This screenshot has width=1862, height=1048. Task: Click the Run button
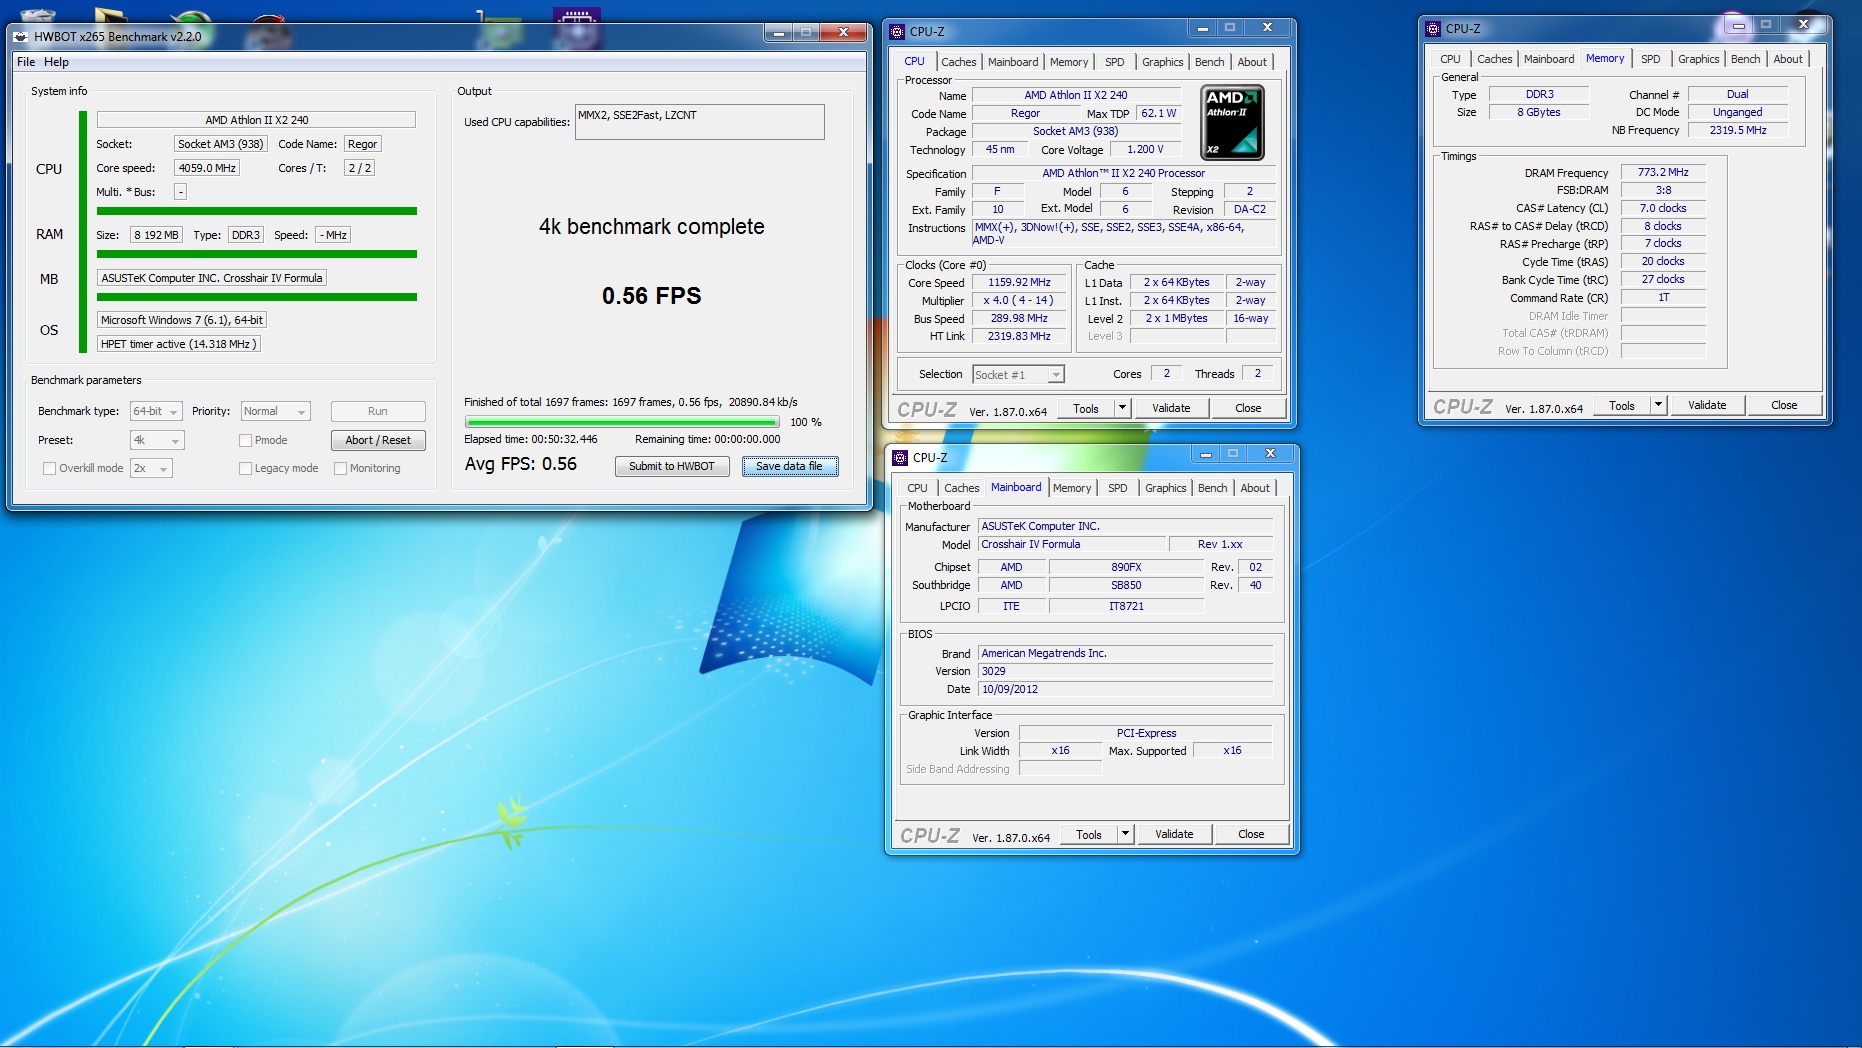(378, 411)
